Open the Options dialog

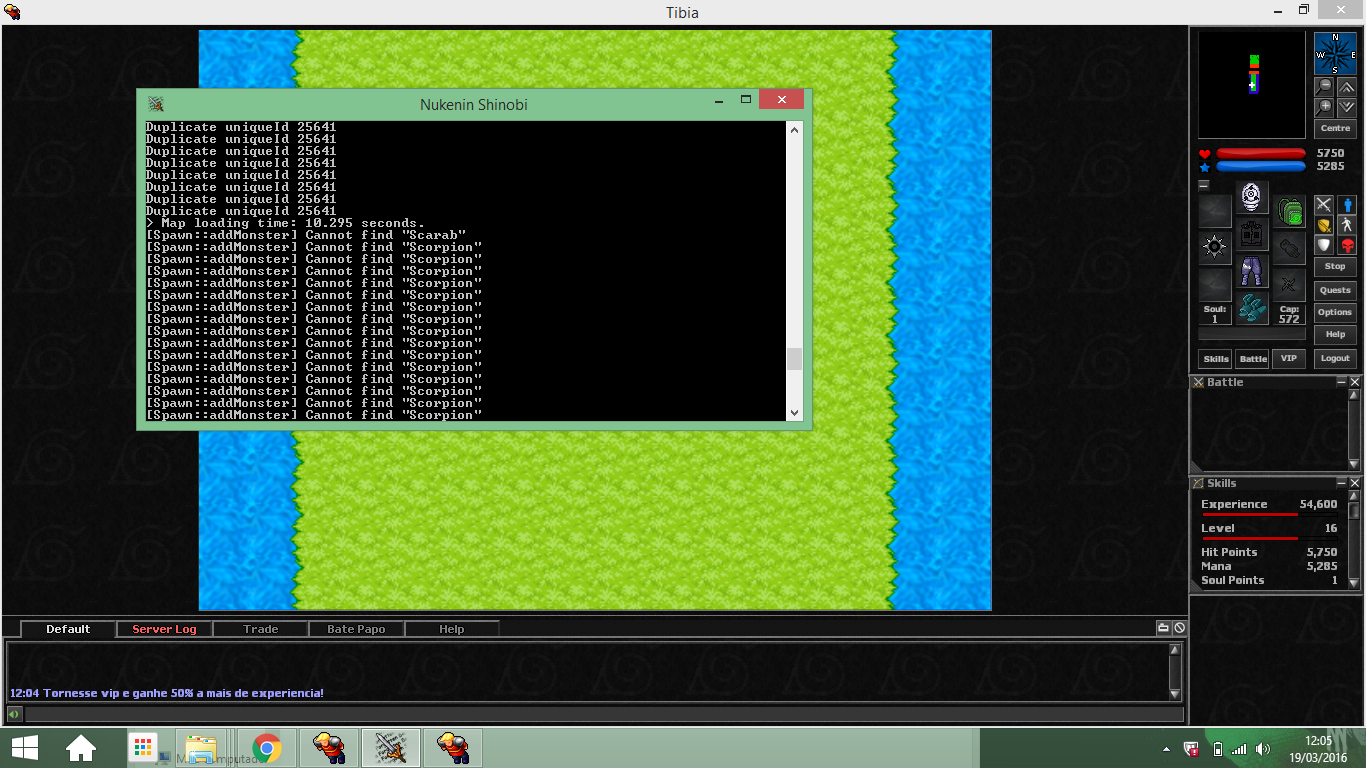pos(1335,312)
